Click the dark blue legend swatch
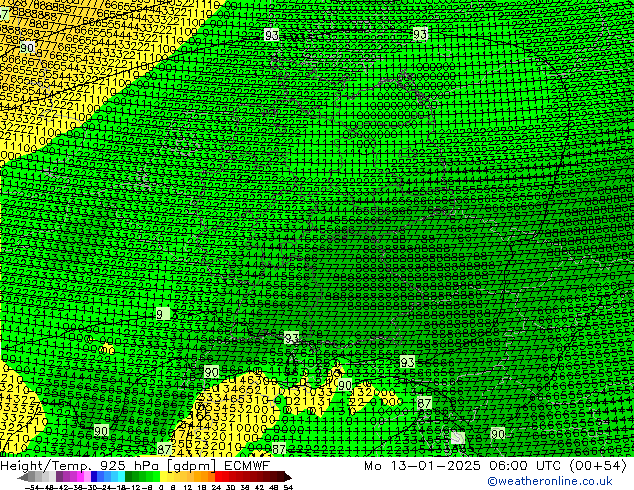634x490 pixels. (x=94, y=477)
